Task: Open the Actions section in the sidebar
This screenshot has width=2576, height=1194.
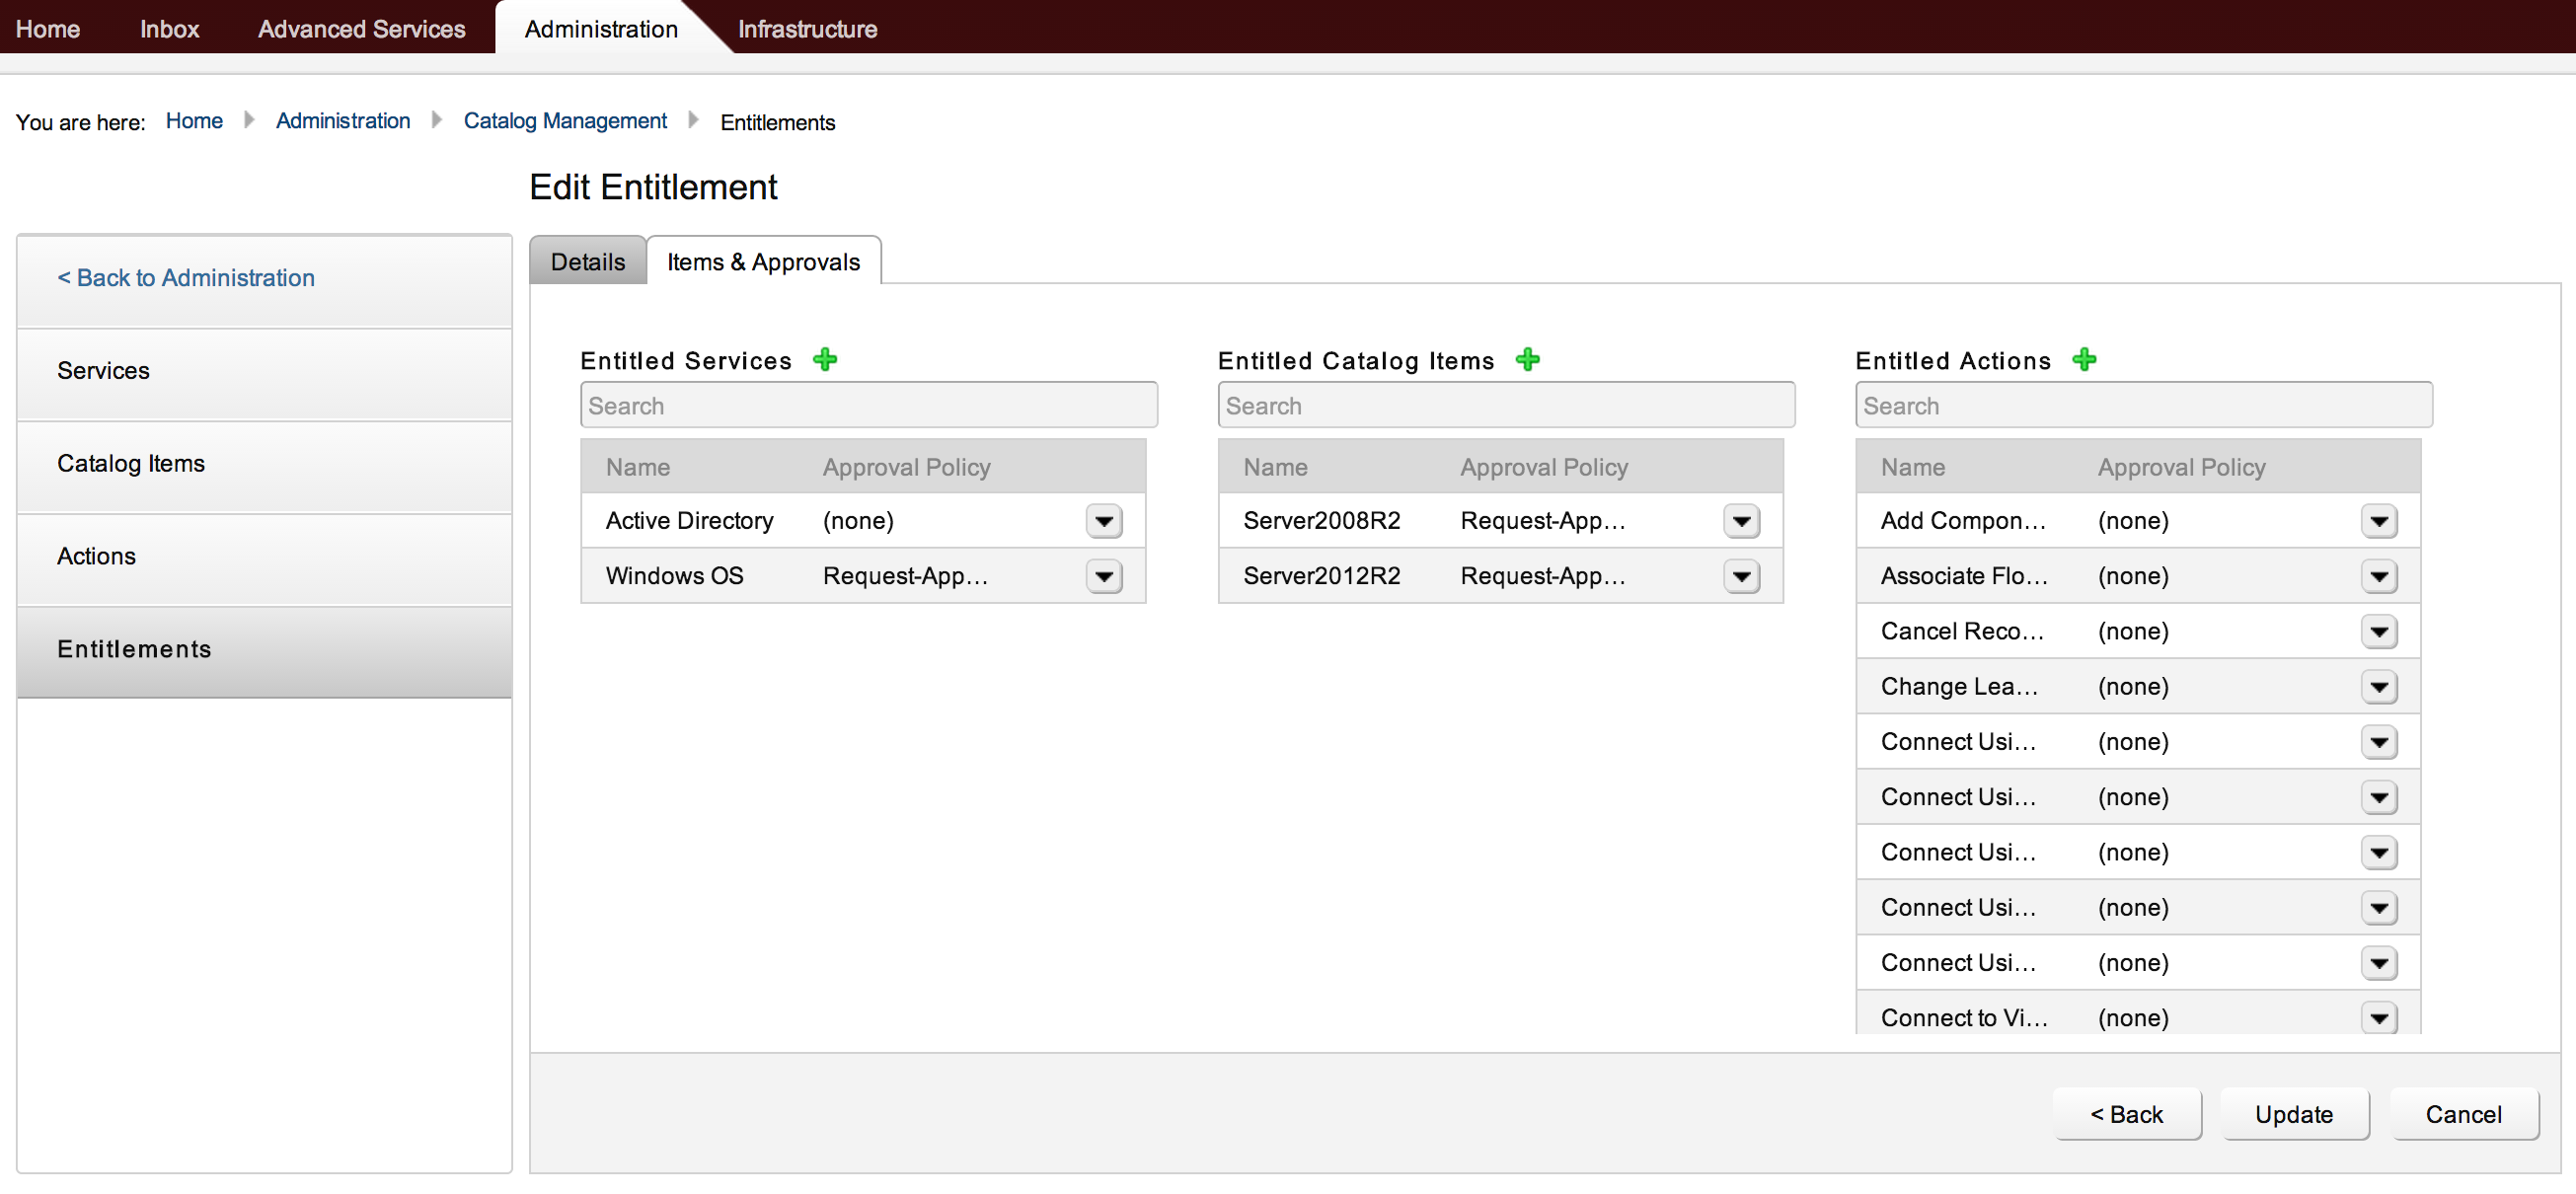Action: pyautogui.click(x=96, y=556)
